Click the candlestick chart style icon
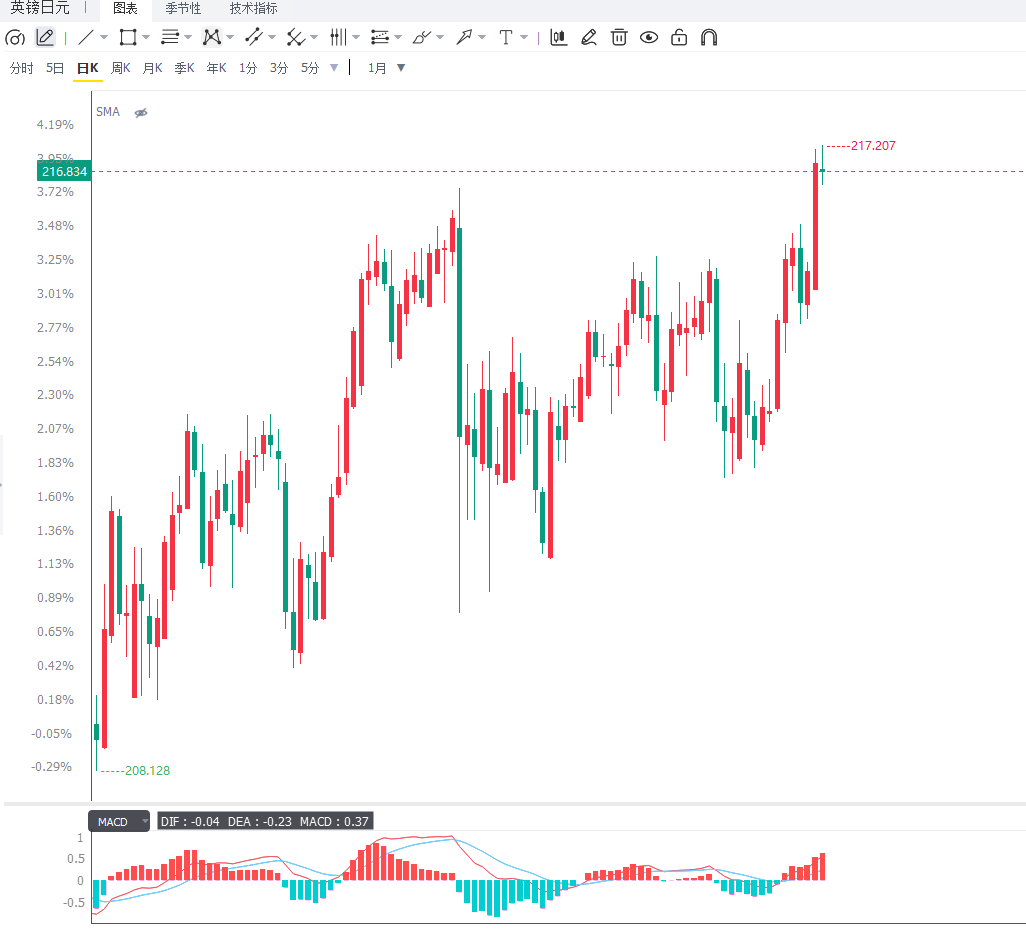1026x929 pixels. click(x=558, y=37)
